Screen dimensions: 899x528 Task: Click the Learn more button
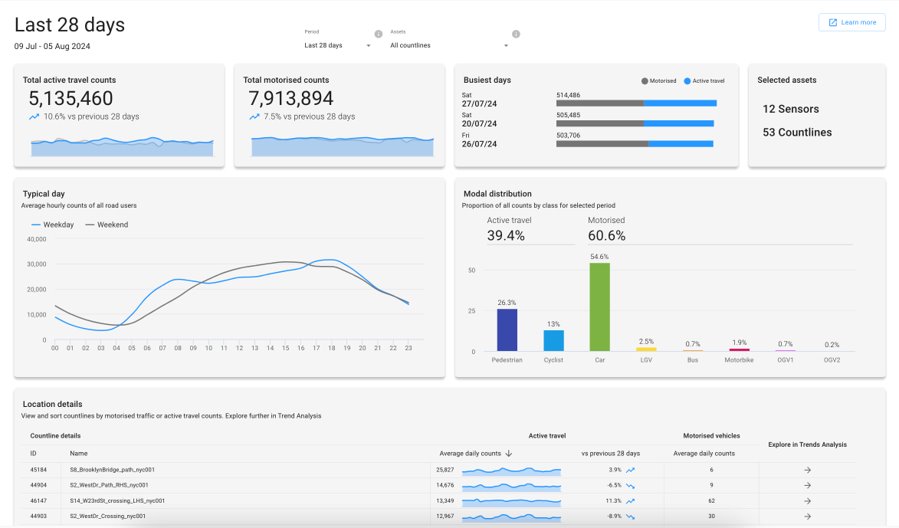point(851,22)
